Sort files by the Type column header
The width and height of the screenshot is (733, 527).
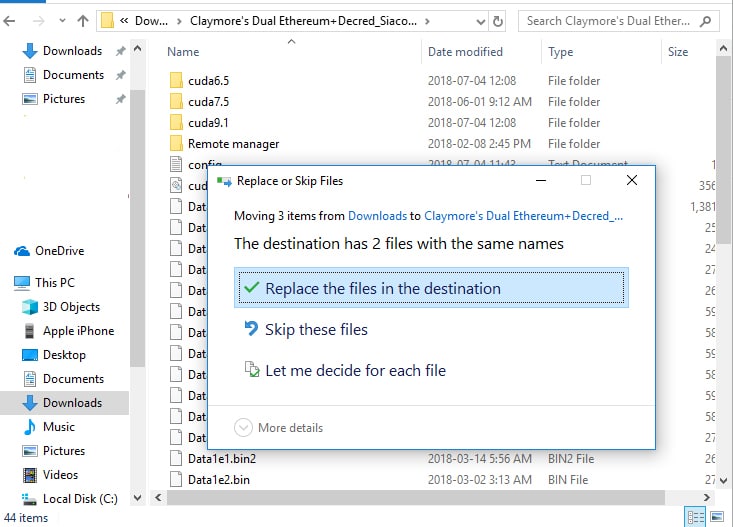[x=561, y=52]
